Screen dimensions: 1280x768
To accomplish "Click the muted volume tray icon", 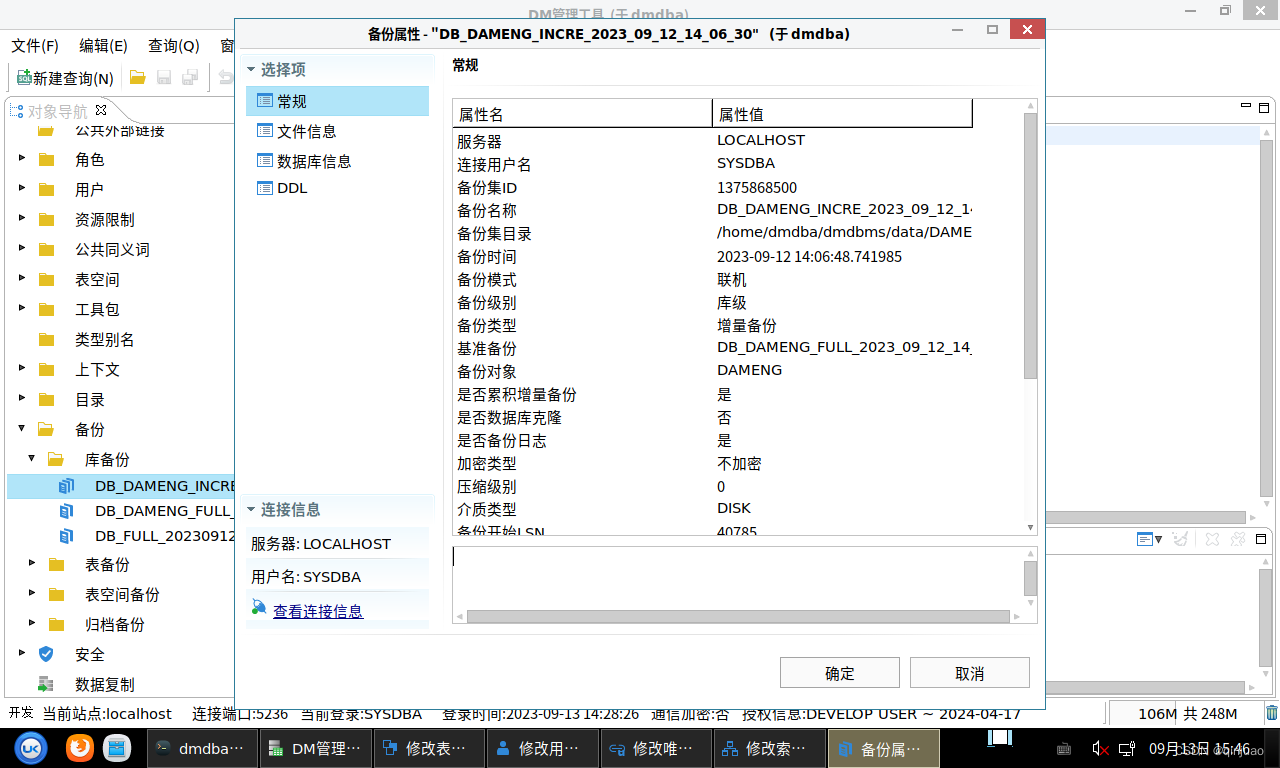I will coord(1099,748).
